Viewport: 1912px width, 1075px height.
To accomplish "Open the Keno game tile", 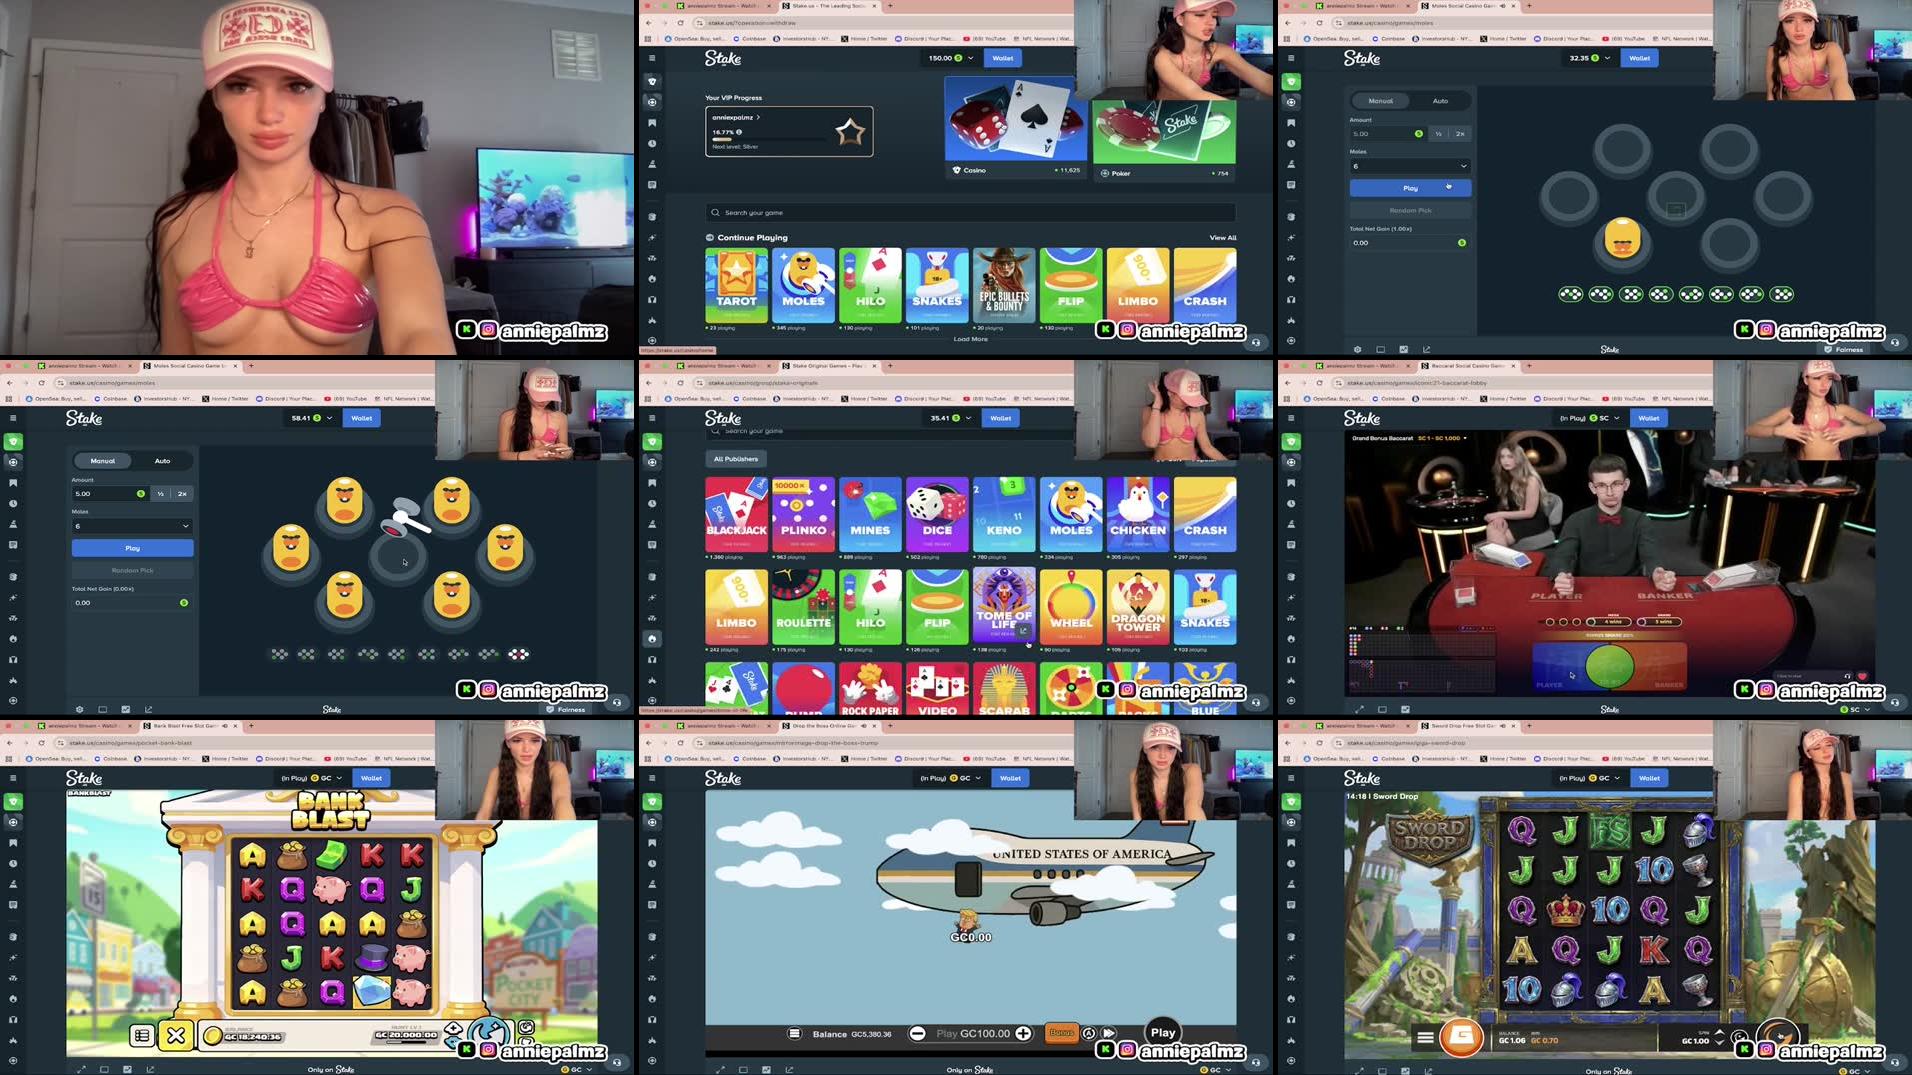I will pyautogui.click(x=1004, y=514).
